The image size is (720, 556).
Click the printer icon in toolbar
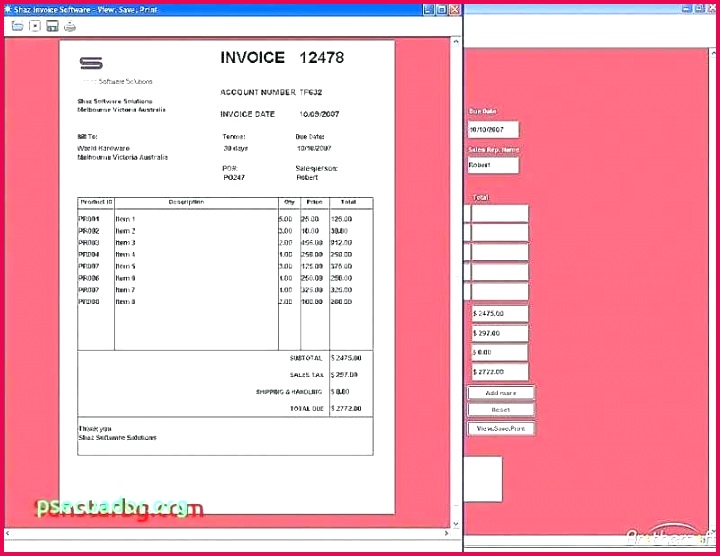(69, 26)
